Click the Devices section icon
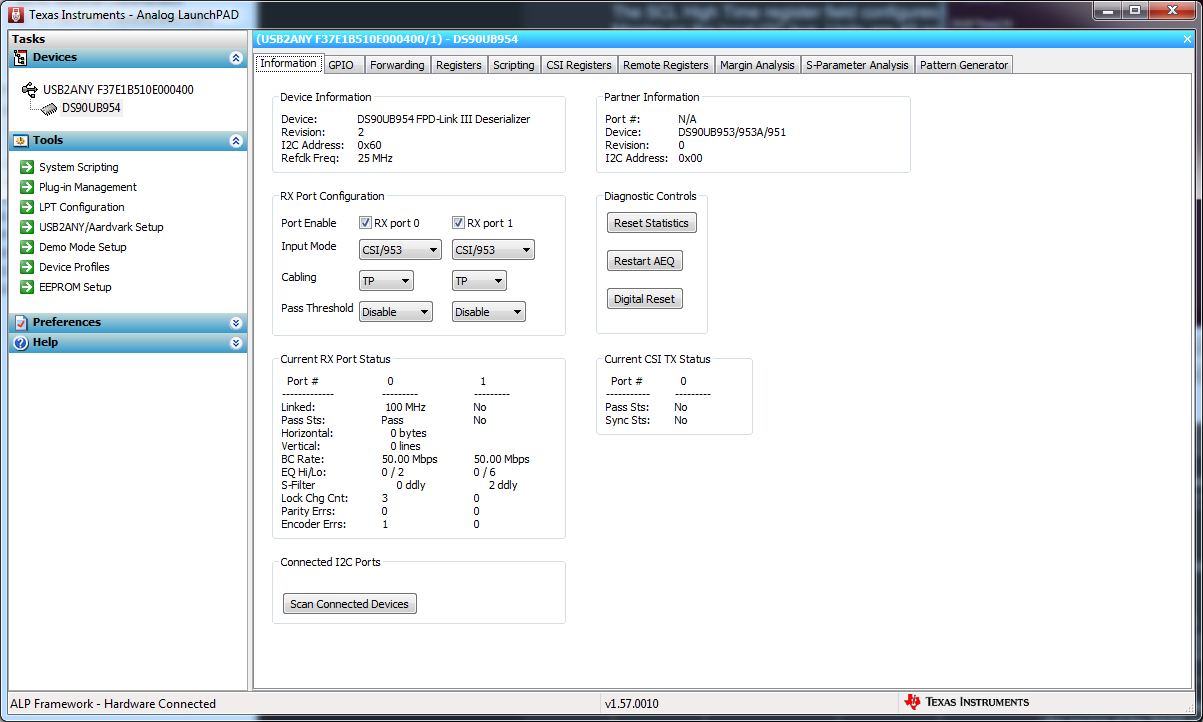The height and width of the screenshot is (722, 1203). click(x=20, y=58)
